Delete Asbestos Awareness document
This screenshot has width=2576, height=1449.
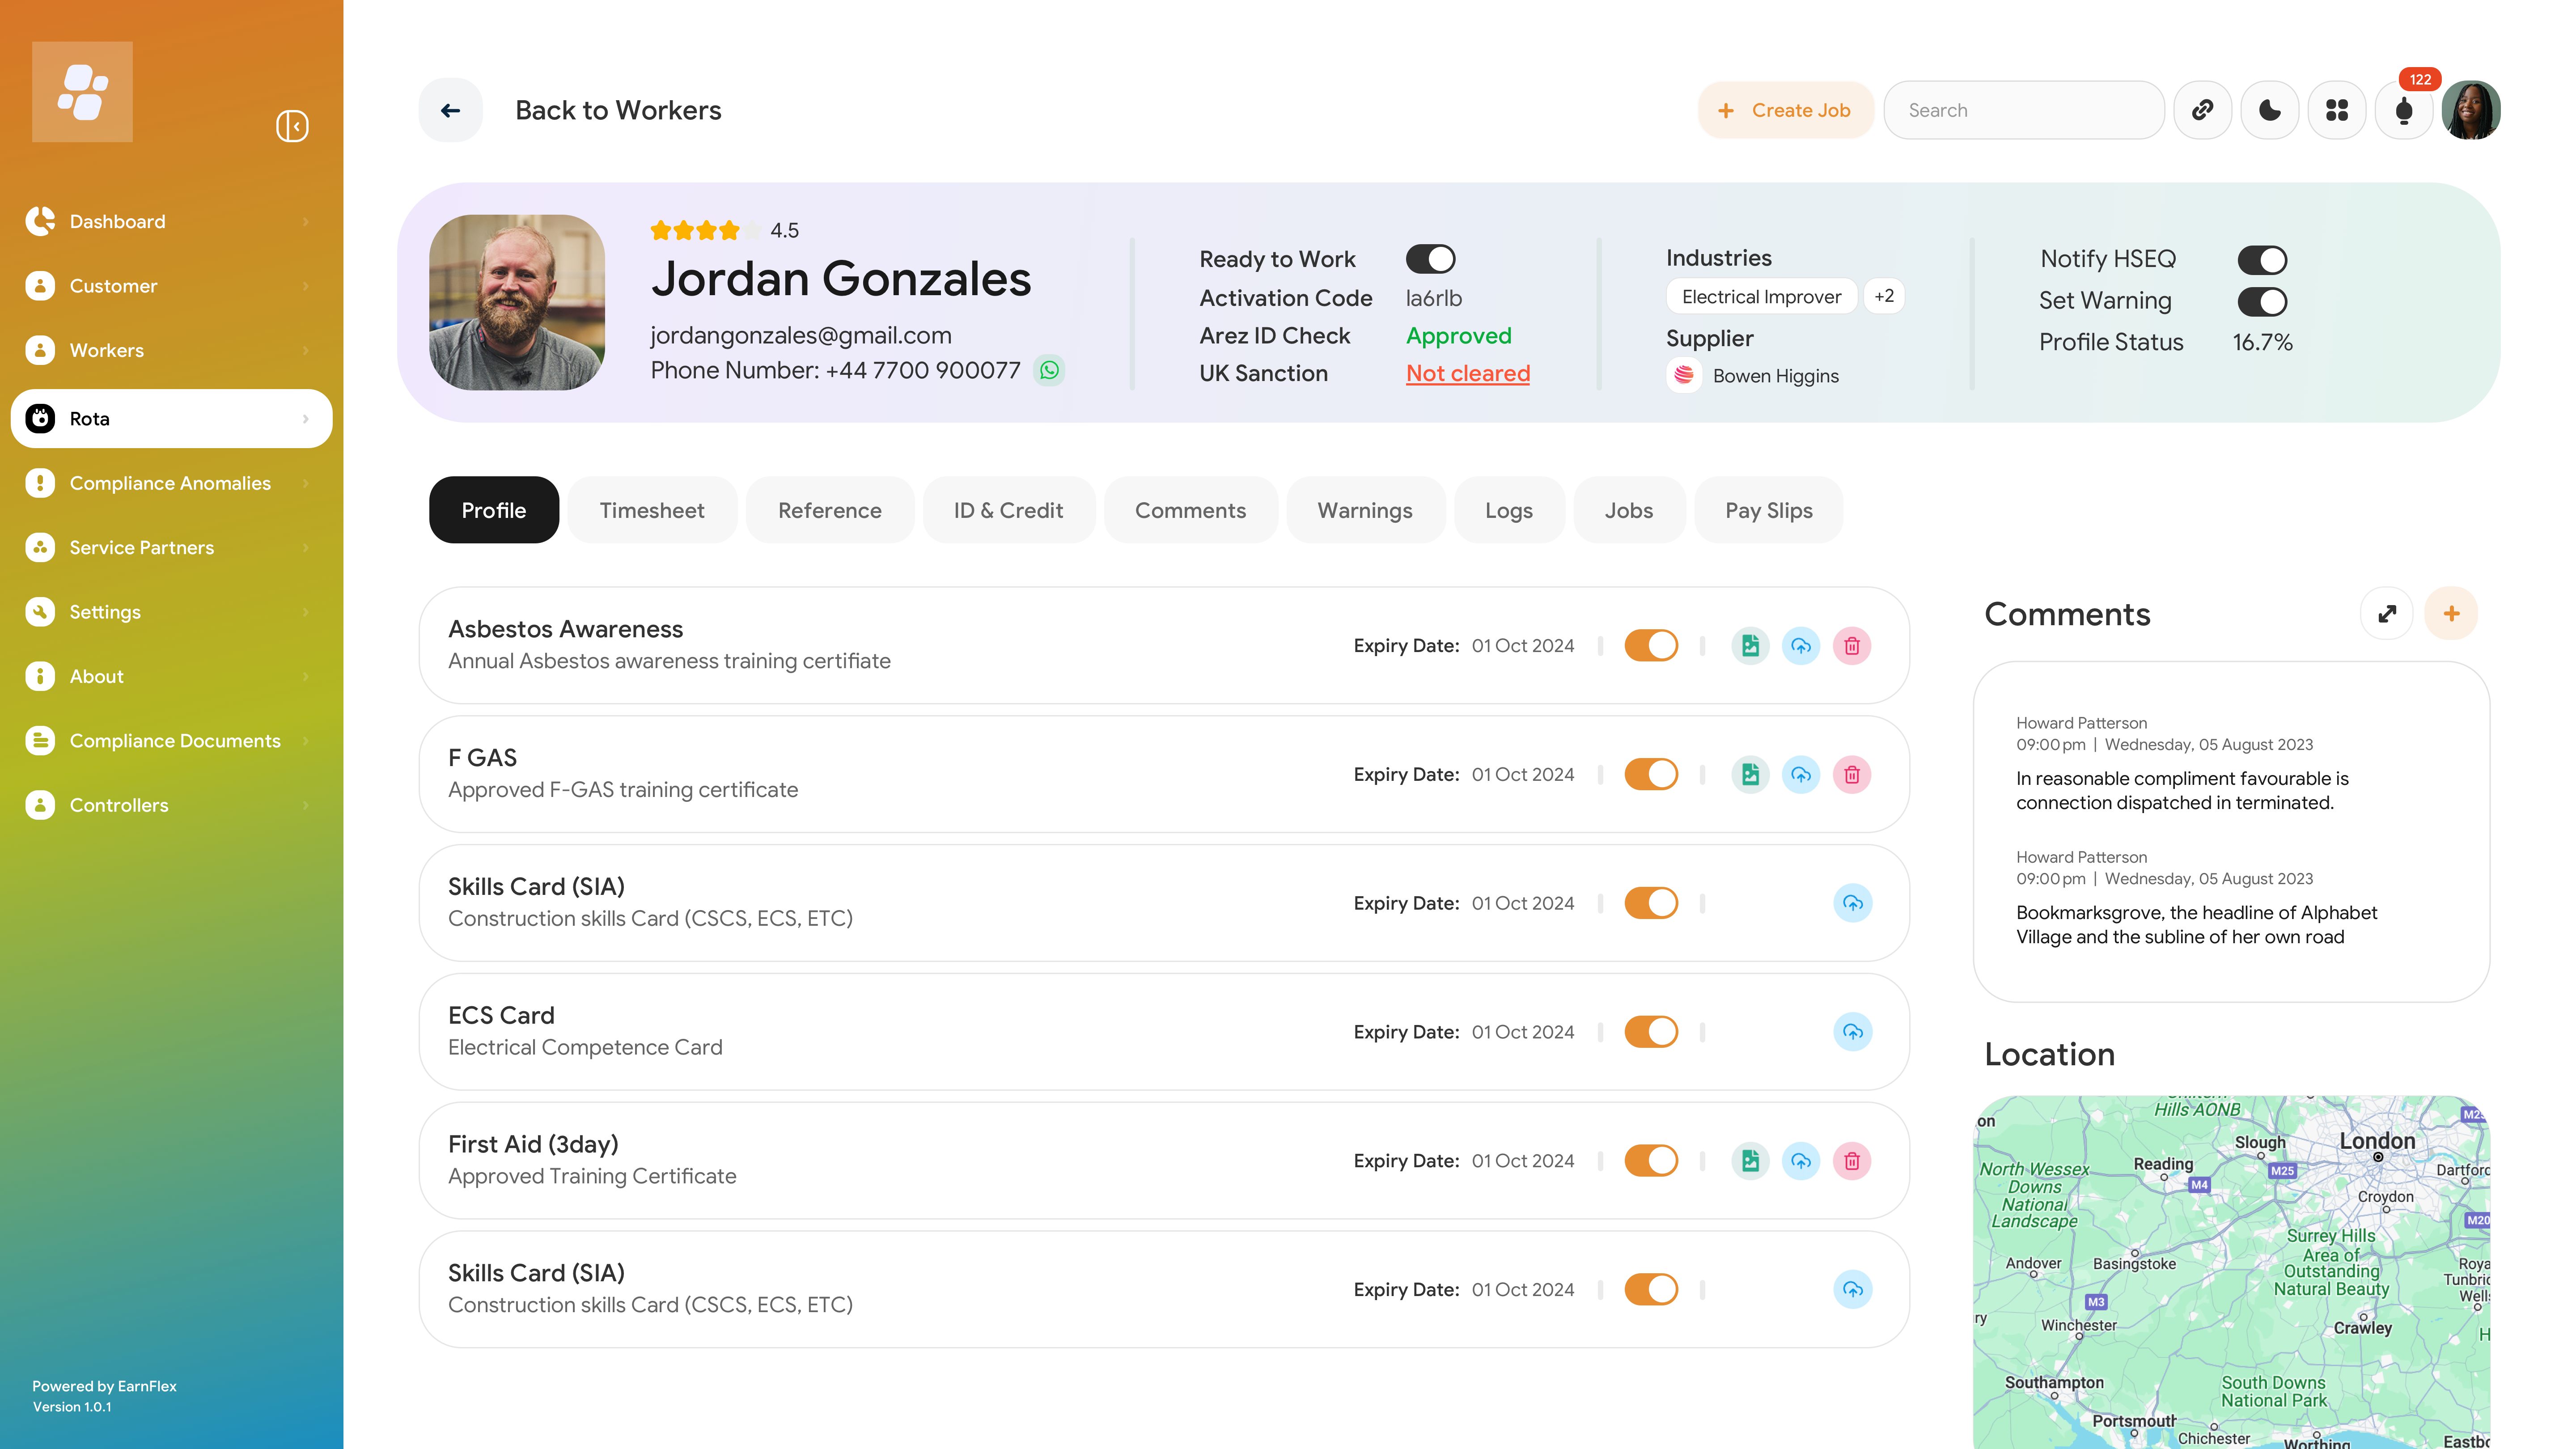click(x=1852, y=646)
